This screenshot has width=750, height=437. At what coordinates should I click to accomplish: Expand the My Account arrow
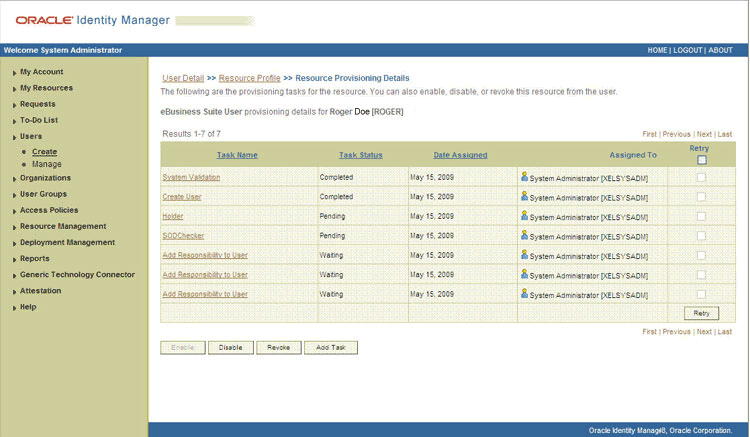pyautogui.click(x=14, y=73)
